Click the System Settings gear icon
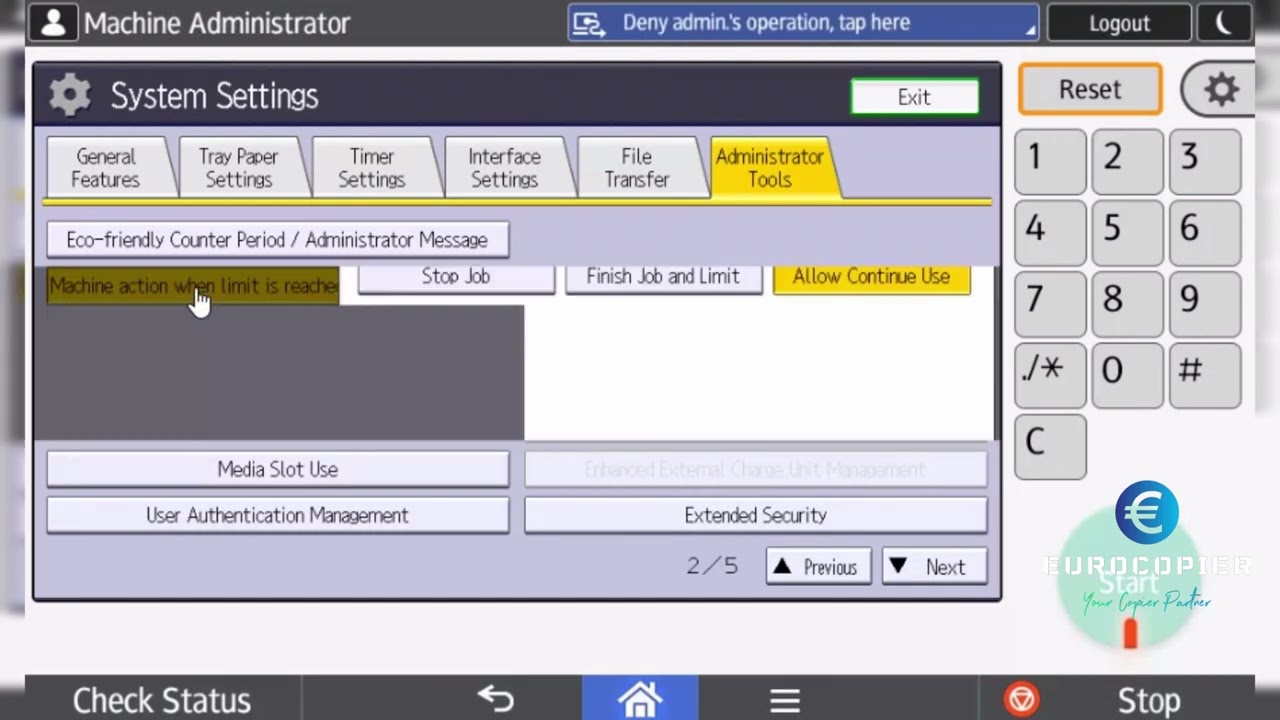The height and width of the screenshot is (720, 1280). tap(70, 96)
